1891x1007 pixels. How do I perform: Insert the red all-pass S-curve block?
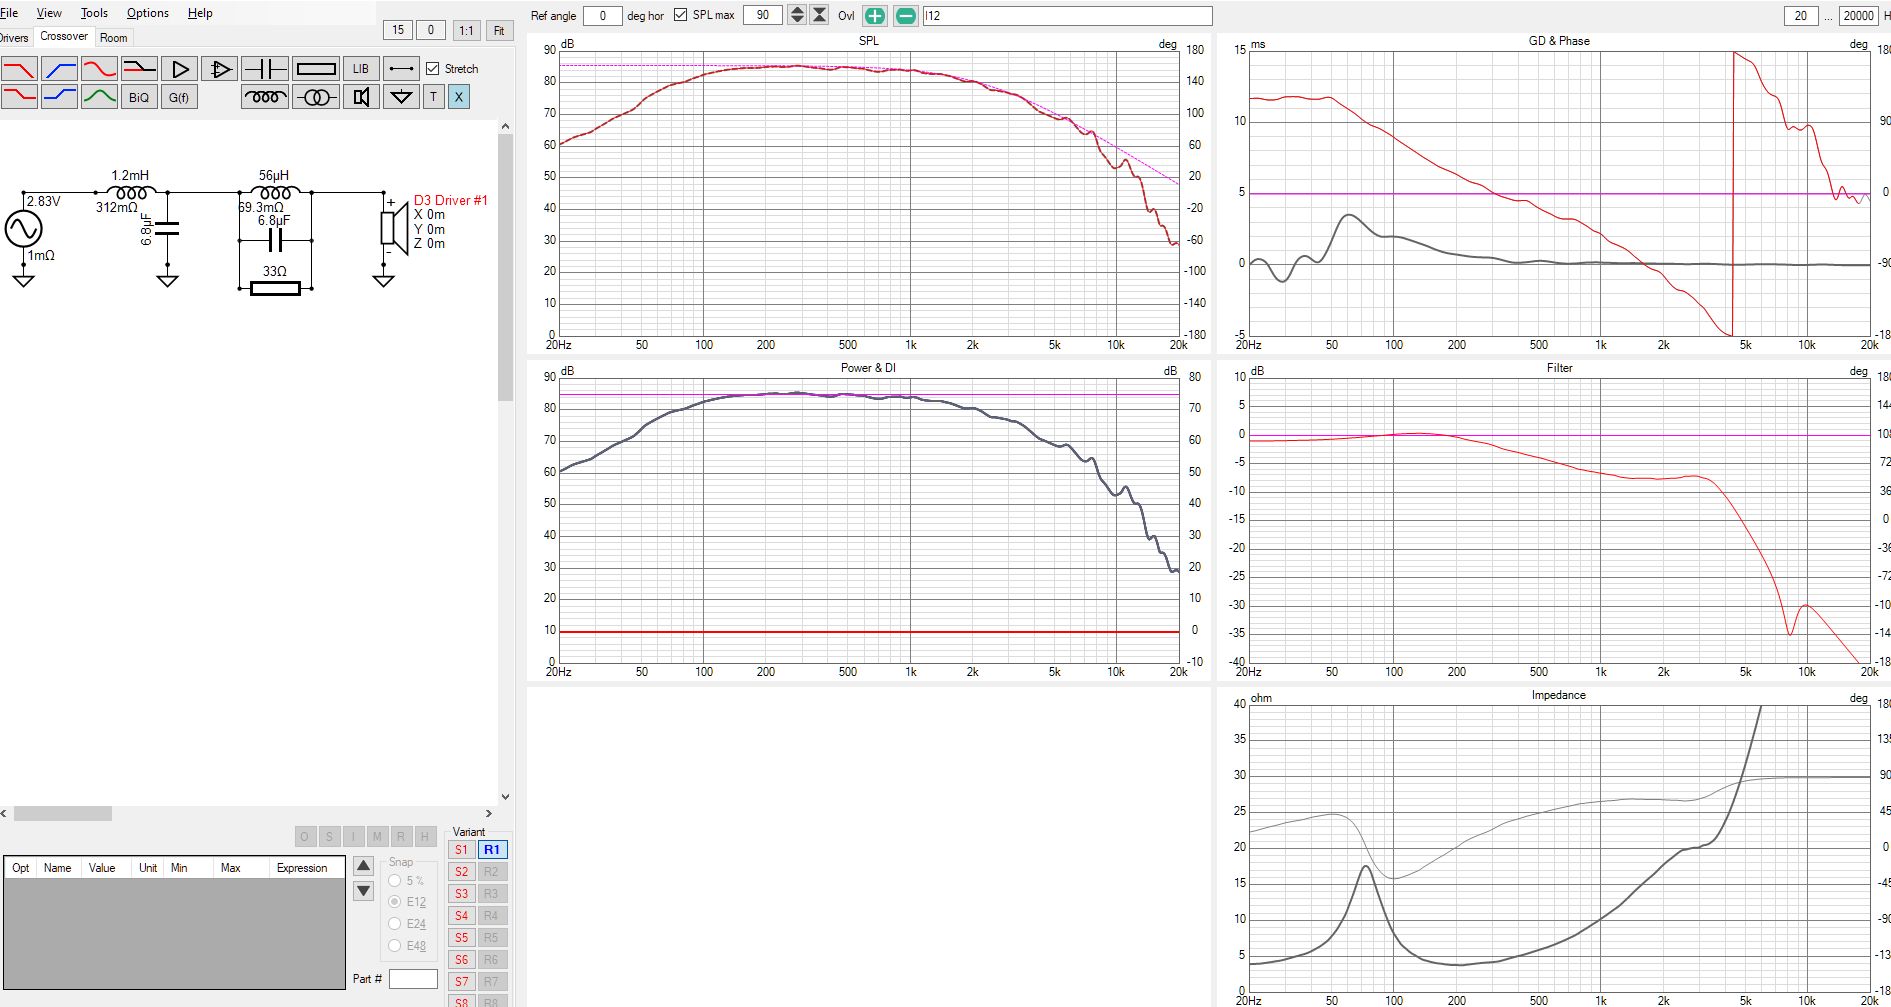pyautogui.click(x=99, y=69)
